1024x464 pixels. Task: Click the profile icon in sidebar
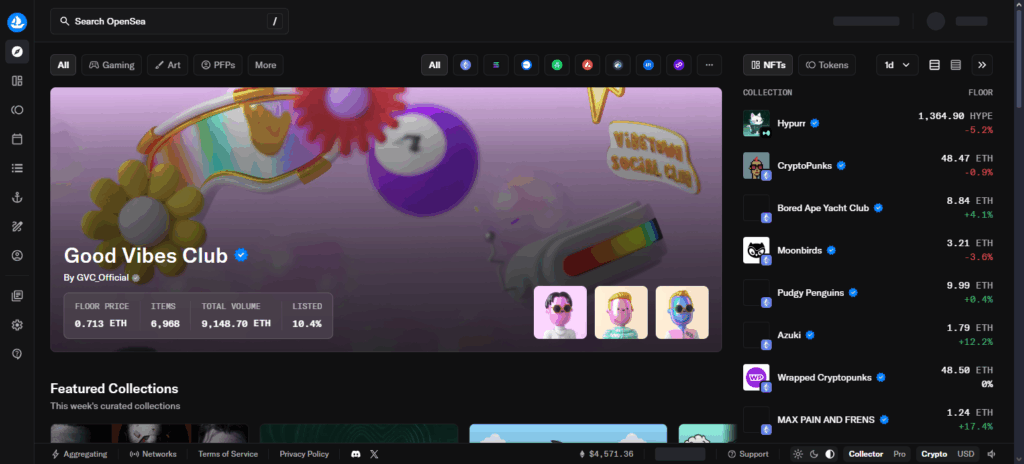(17, 256)
